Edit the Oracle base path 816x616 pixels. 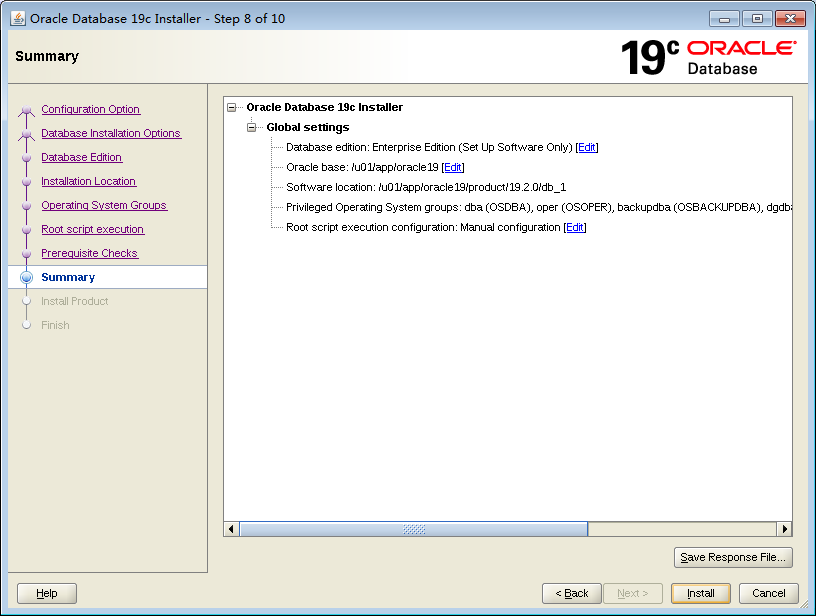(453, 167)
